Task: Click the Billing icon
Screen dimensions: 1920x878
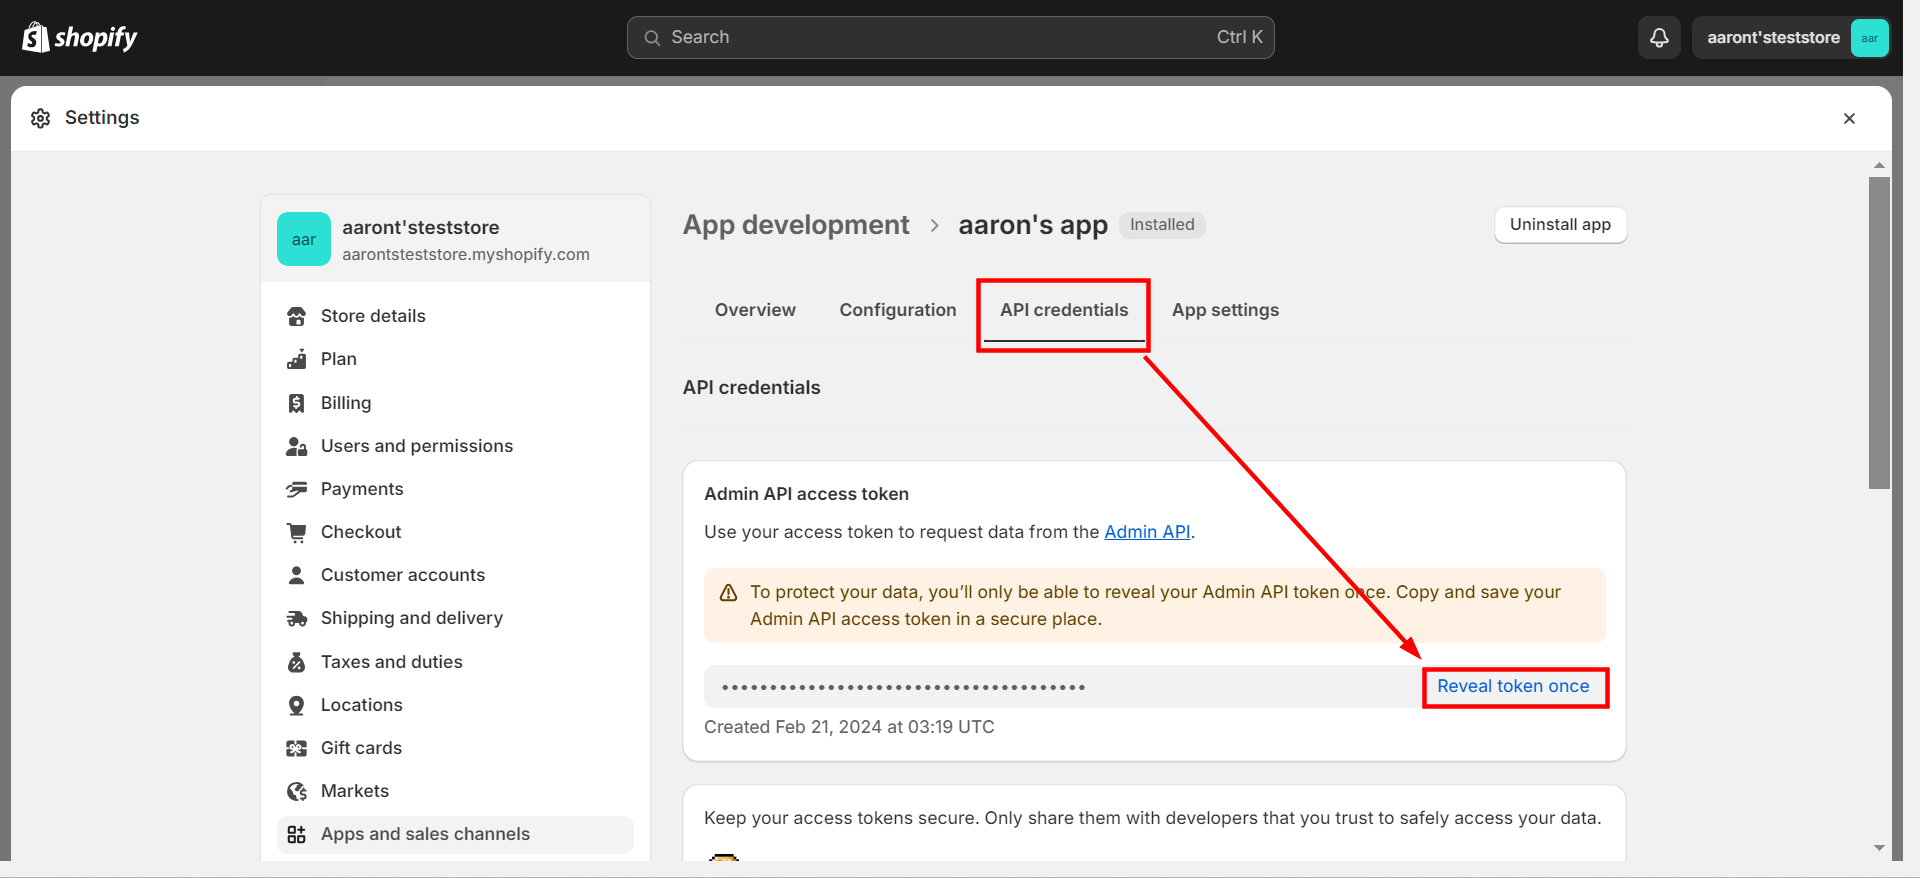Action: (x=297, y=403)
